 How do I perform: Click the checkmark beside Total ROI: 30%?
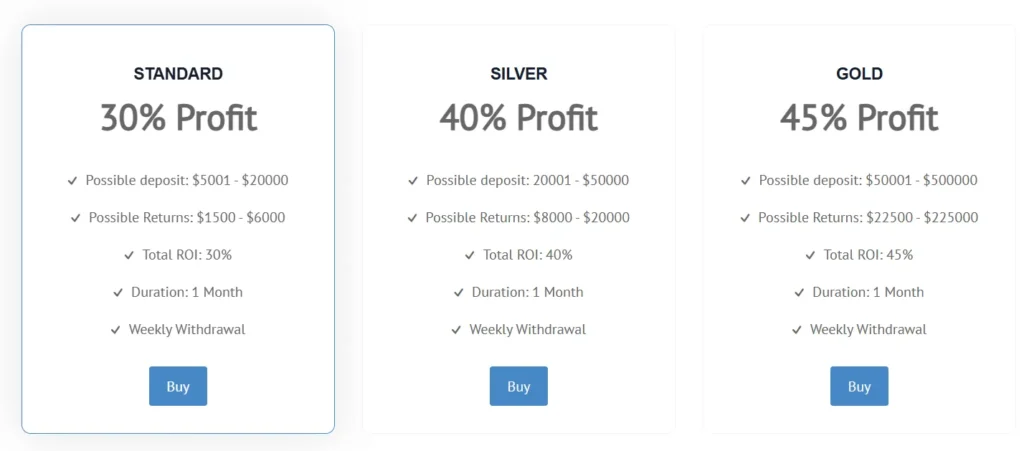click(x=129, y=255)
